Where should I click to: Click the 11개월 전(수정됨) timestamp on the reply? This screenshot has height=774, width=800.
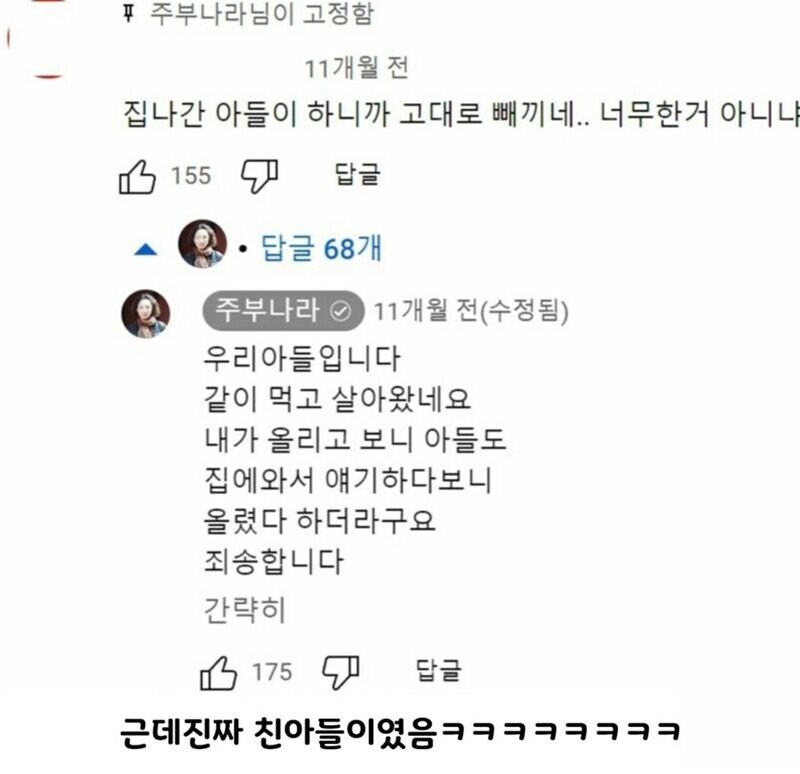click(x=471, y=311)
